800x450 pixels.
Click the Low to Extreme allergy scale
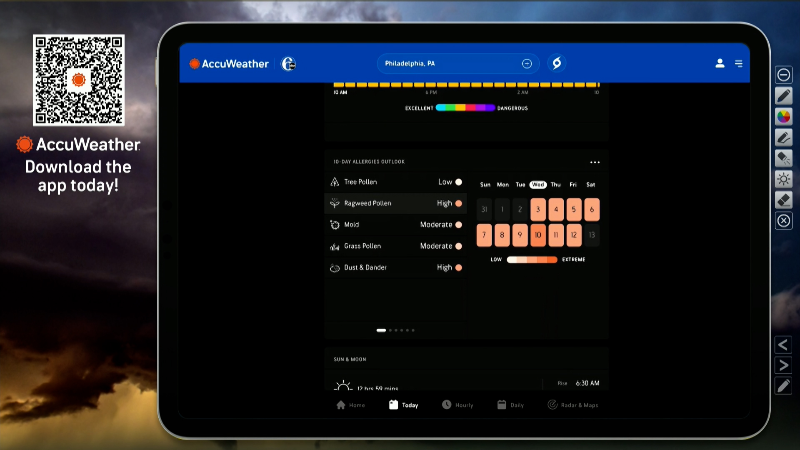point(532,260)
